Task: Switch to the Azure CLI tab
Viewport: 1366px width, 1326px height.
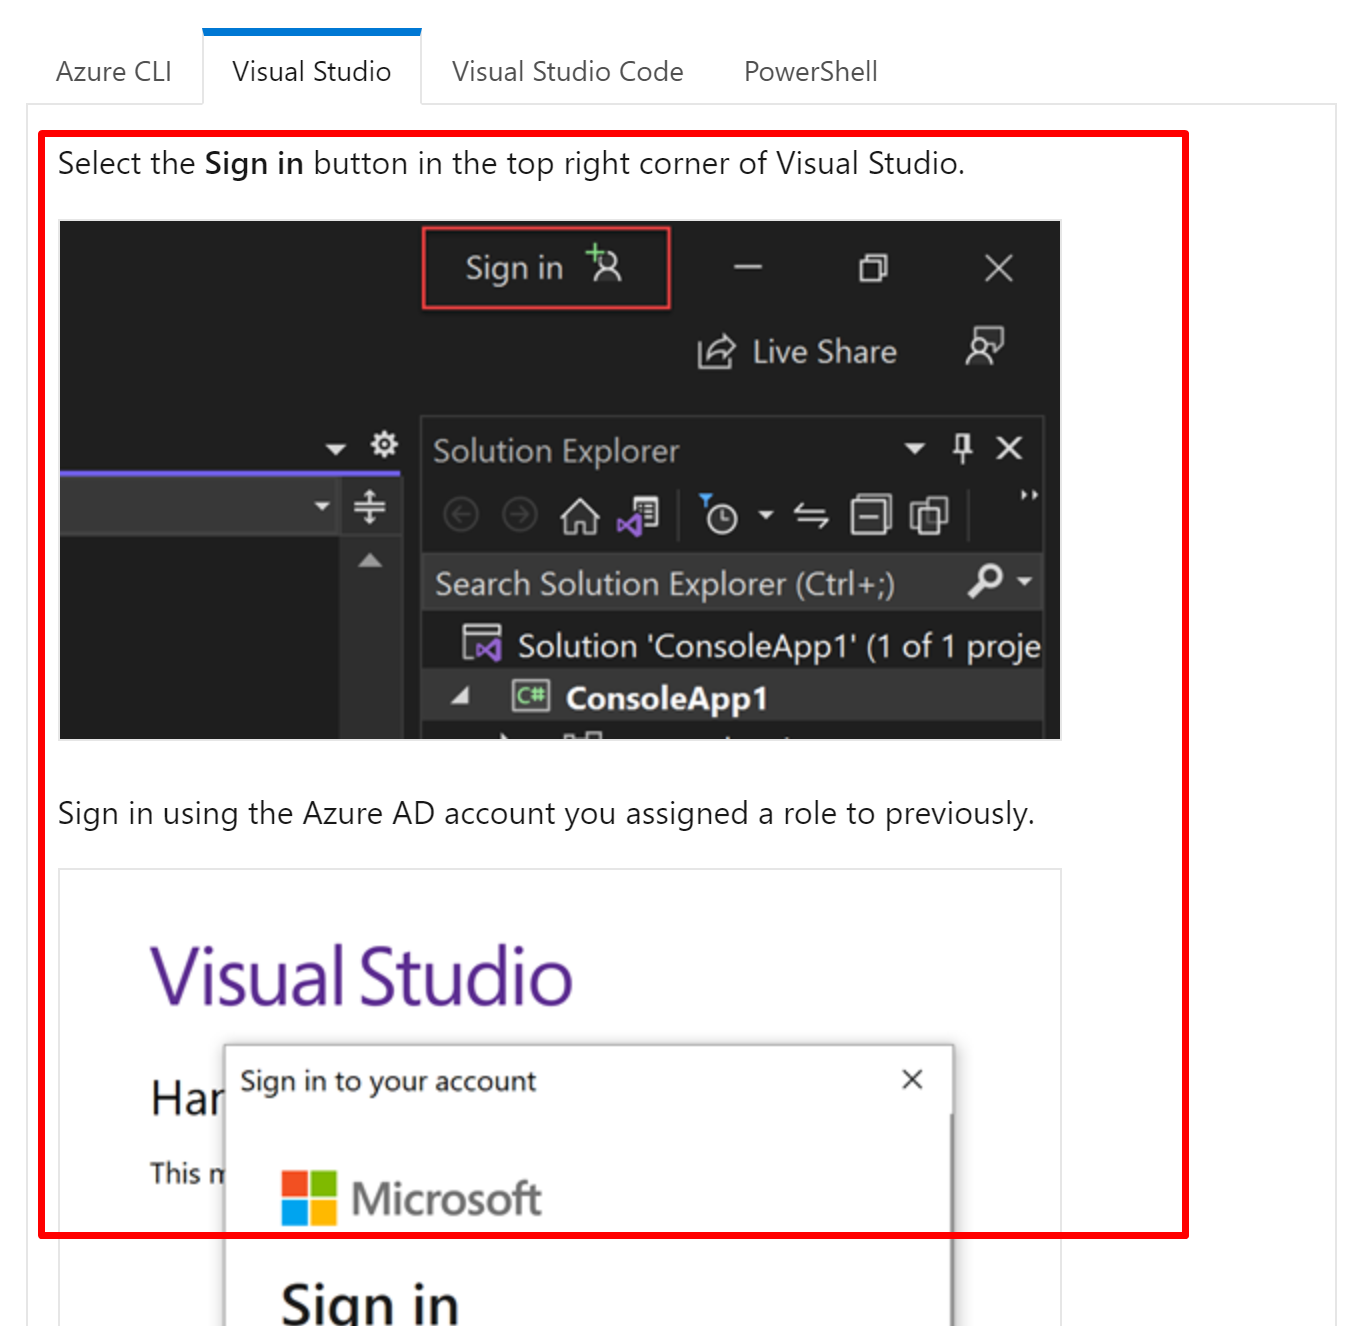Action: pos(114,71)
